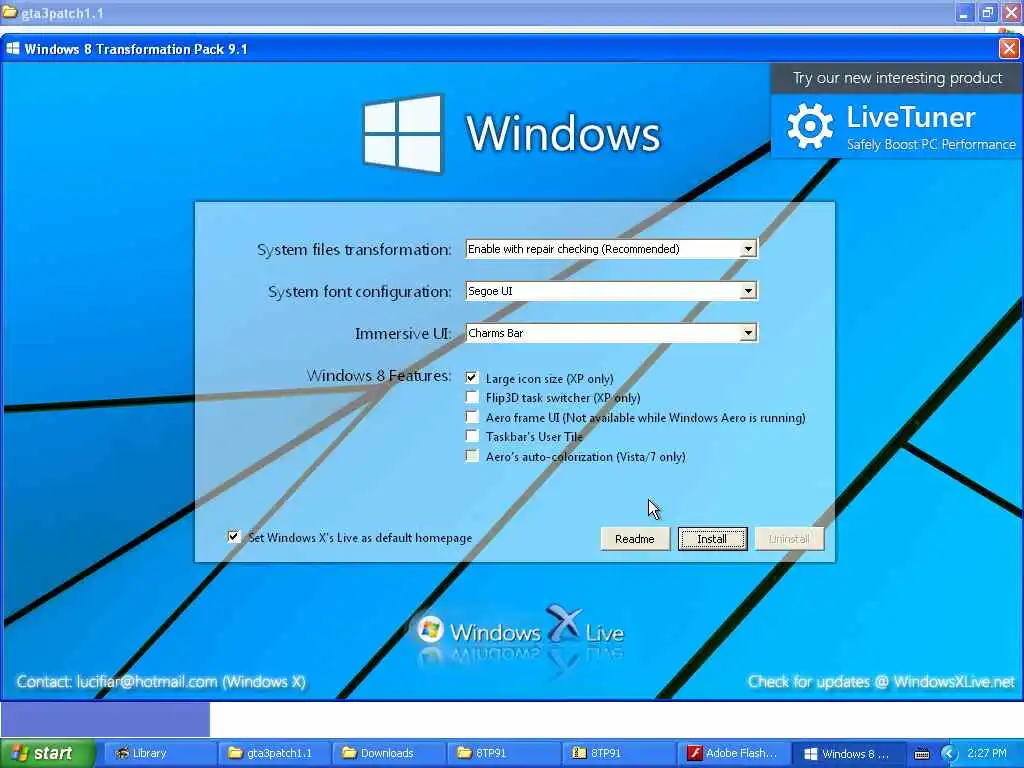Switch to 8TP91 archive taskbar item
The height and width of the screenshot is (768, 1024).
(618, 754)
